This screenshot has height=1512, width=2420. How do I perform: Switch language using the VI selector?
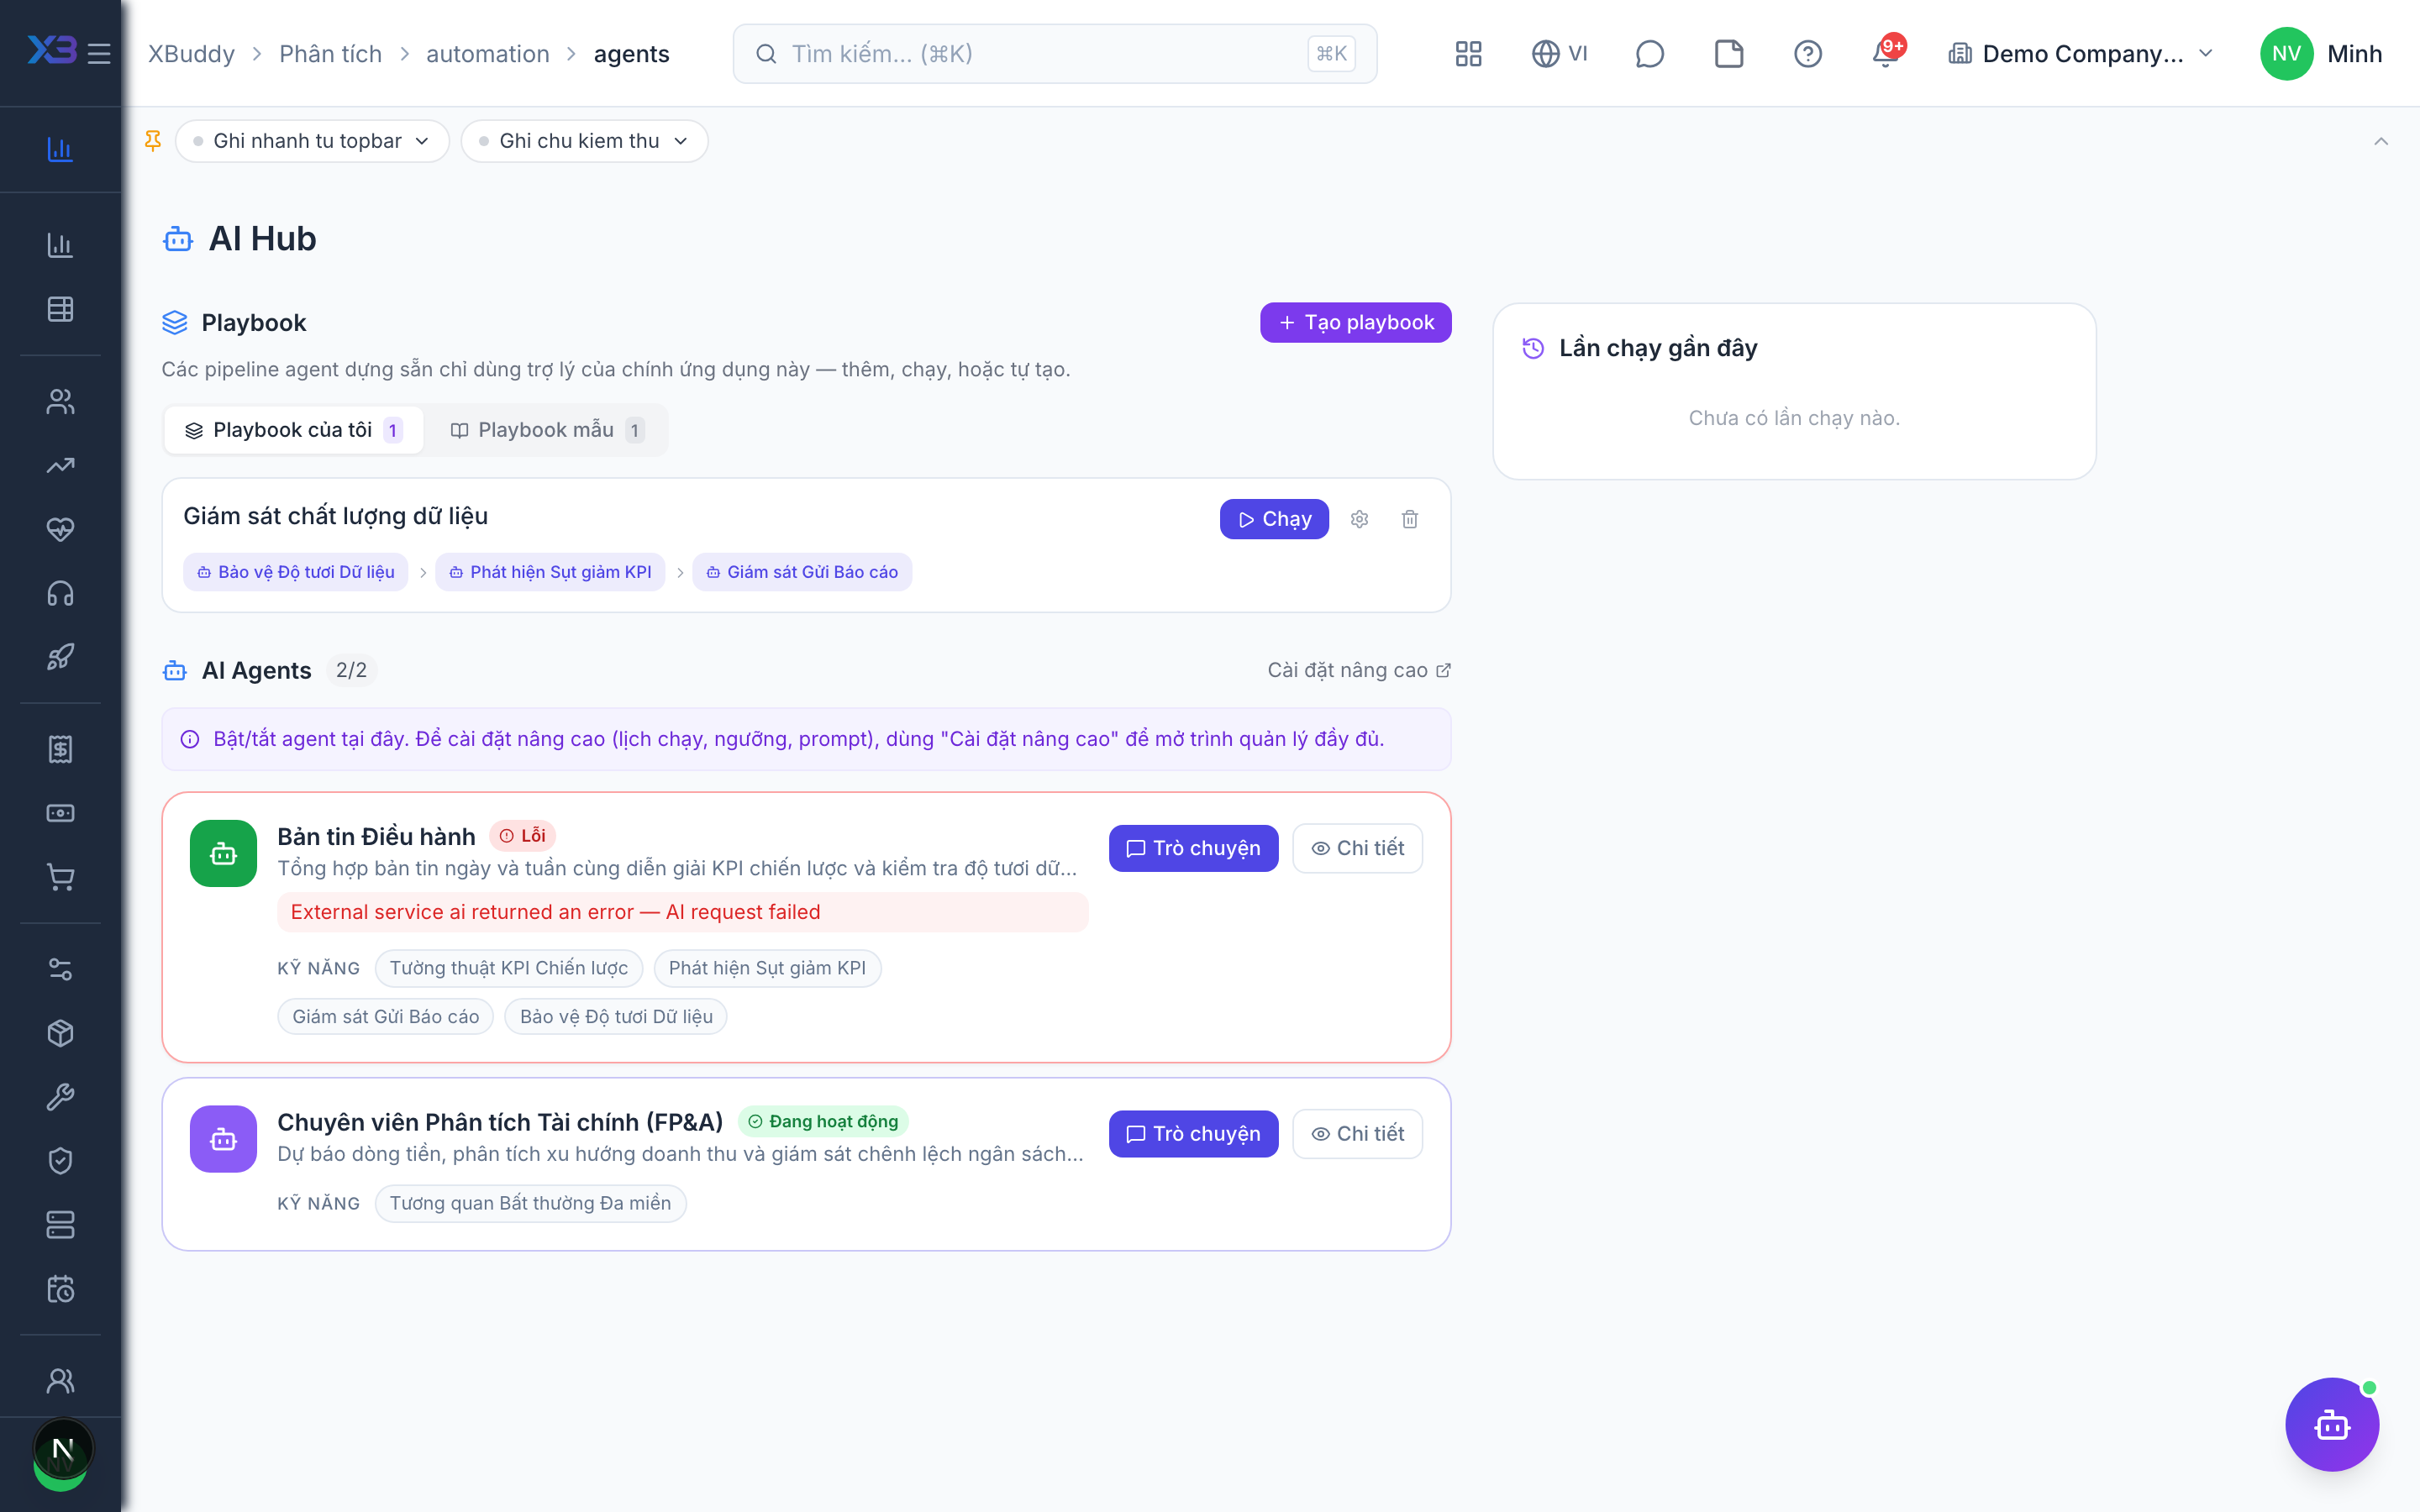1560,53
